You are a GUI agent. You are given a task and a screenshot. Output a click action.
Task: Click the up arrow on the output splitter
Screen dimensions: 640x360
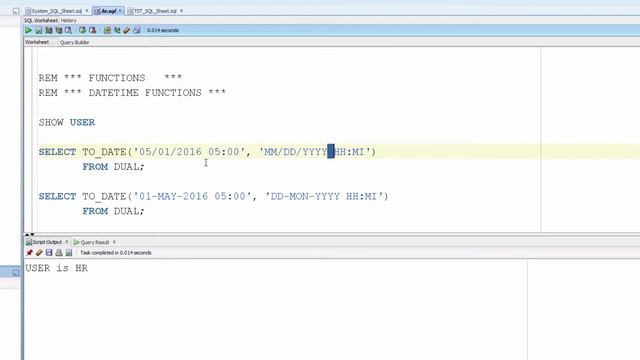27,235
